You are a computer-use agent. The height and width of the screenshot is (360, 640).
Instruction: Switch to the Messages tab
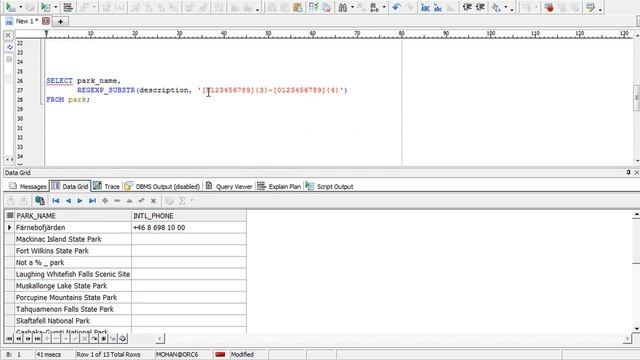coord(28,187)
